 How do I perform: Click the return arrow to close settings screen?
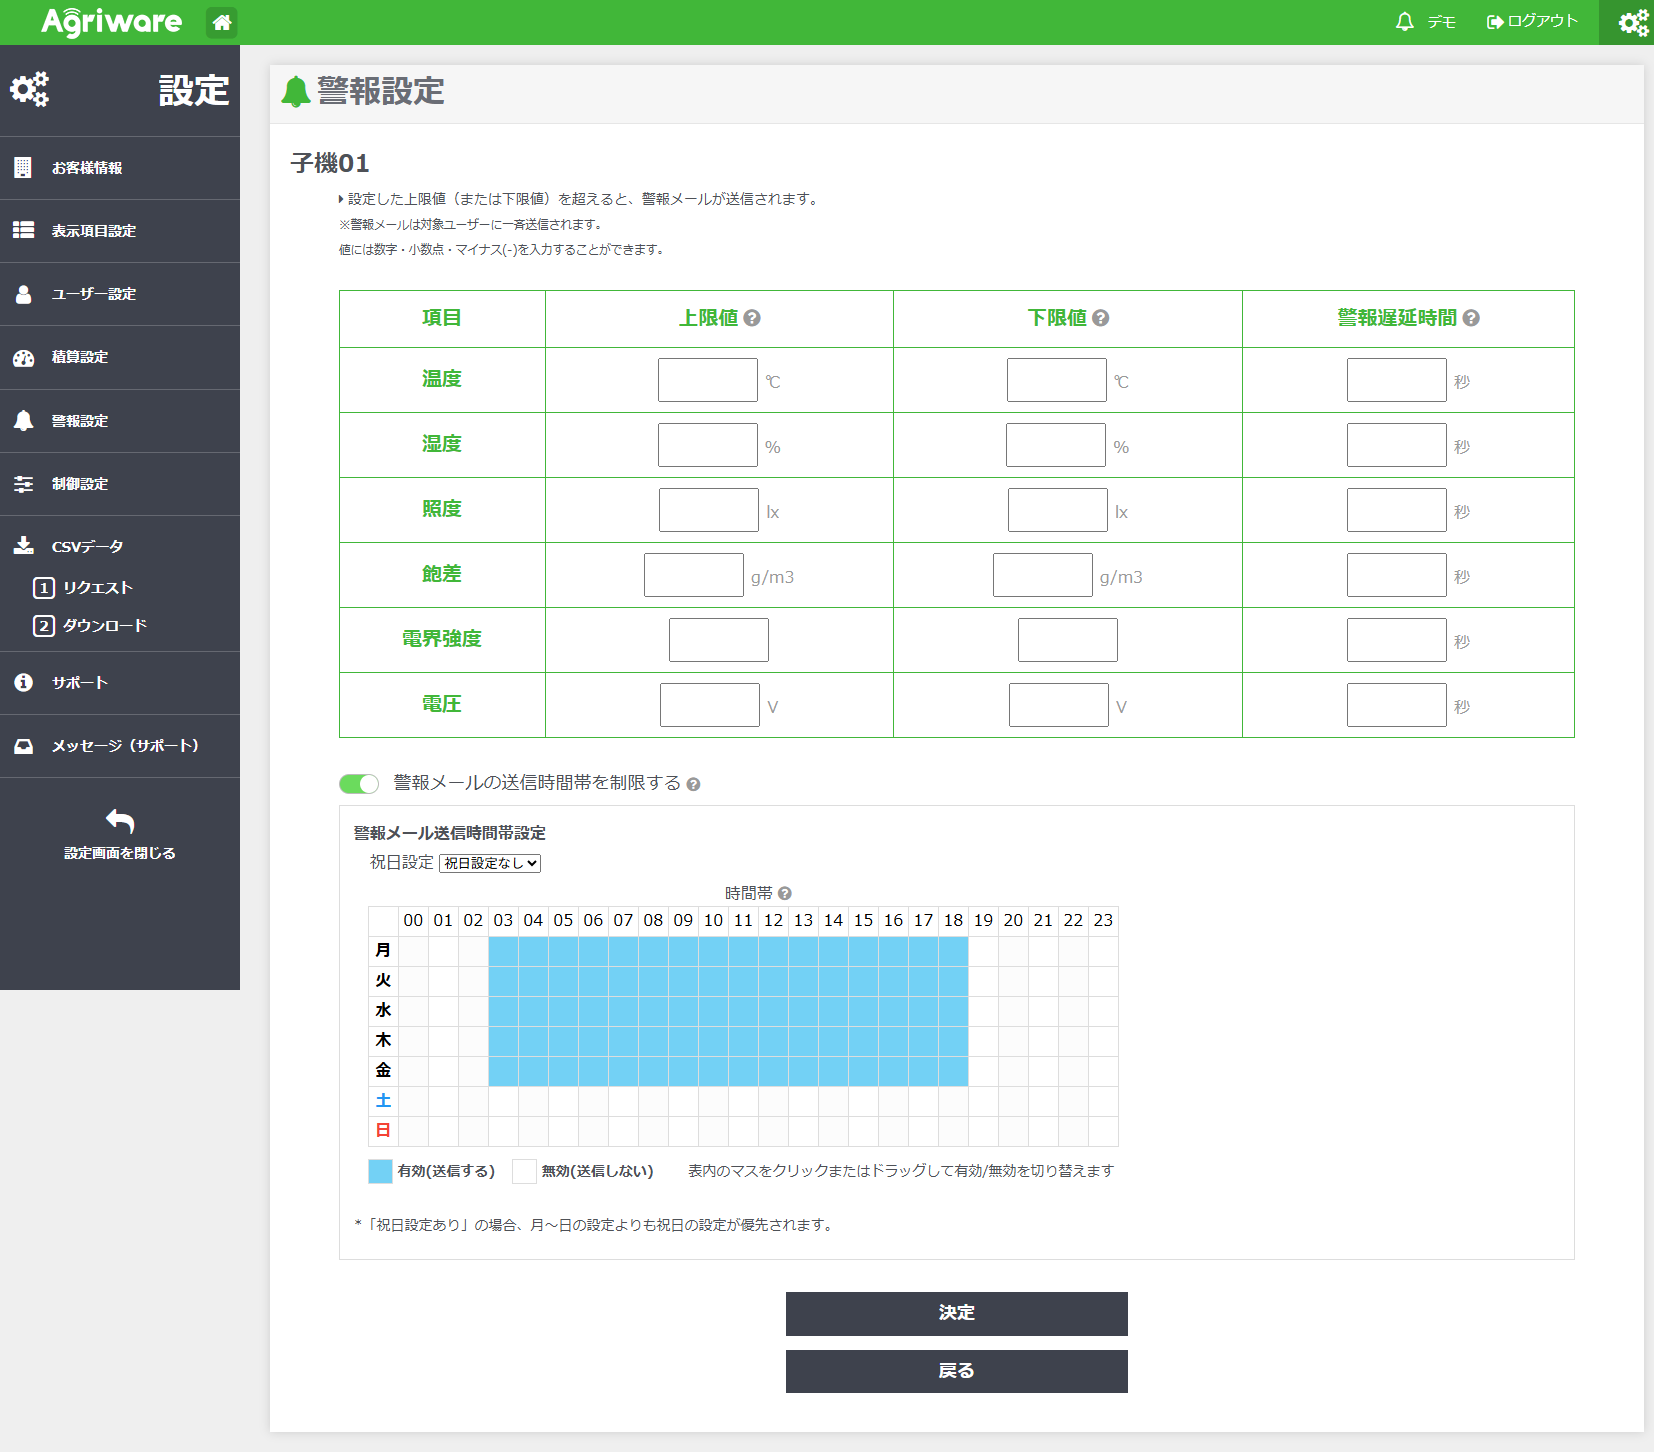[120, 822]
